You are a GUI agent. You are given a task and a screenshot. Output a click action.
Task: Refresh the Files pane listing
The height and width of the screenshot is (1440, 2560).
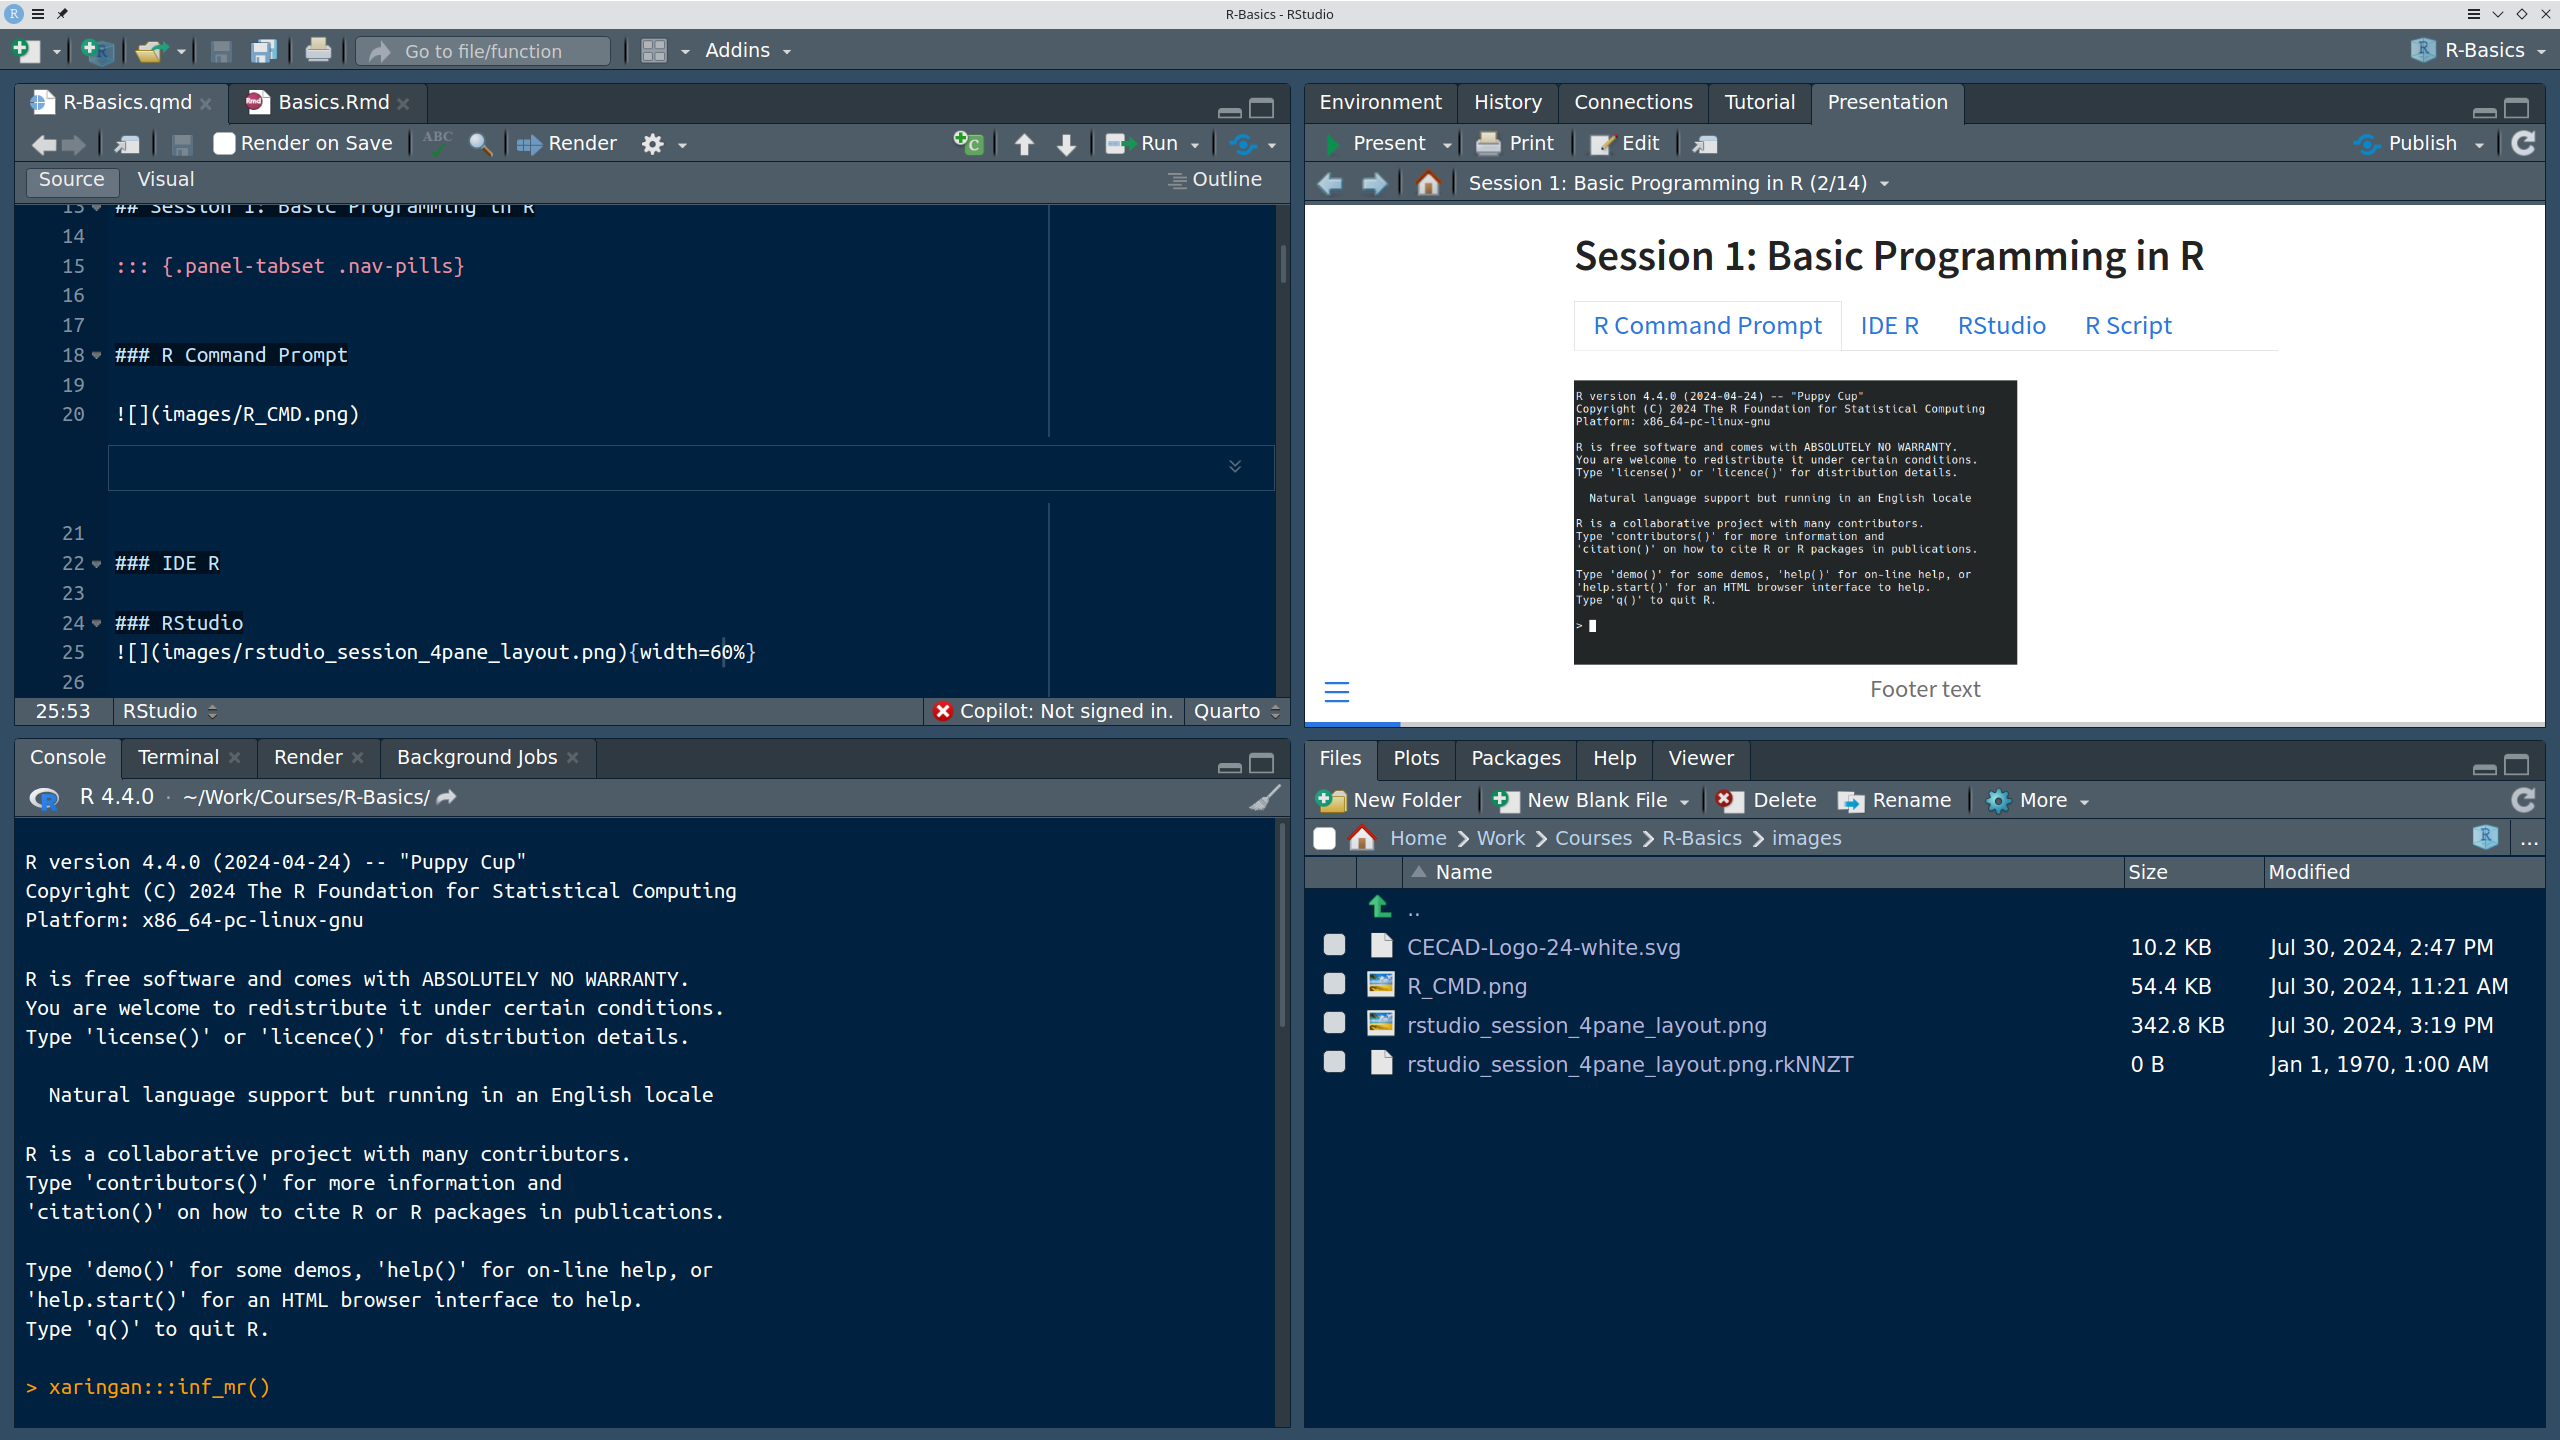(x=2523, y=800)
